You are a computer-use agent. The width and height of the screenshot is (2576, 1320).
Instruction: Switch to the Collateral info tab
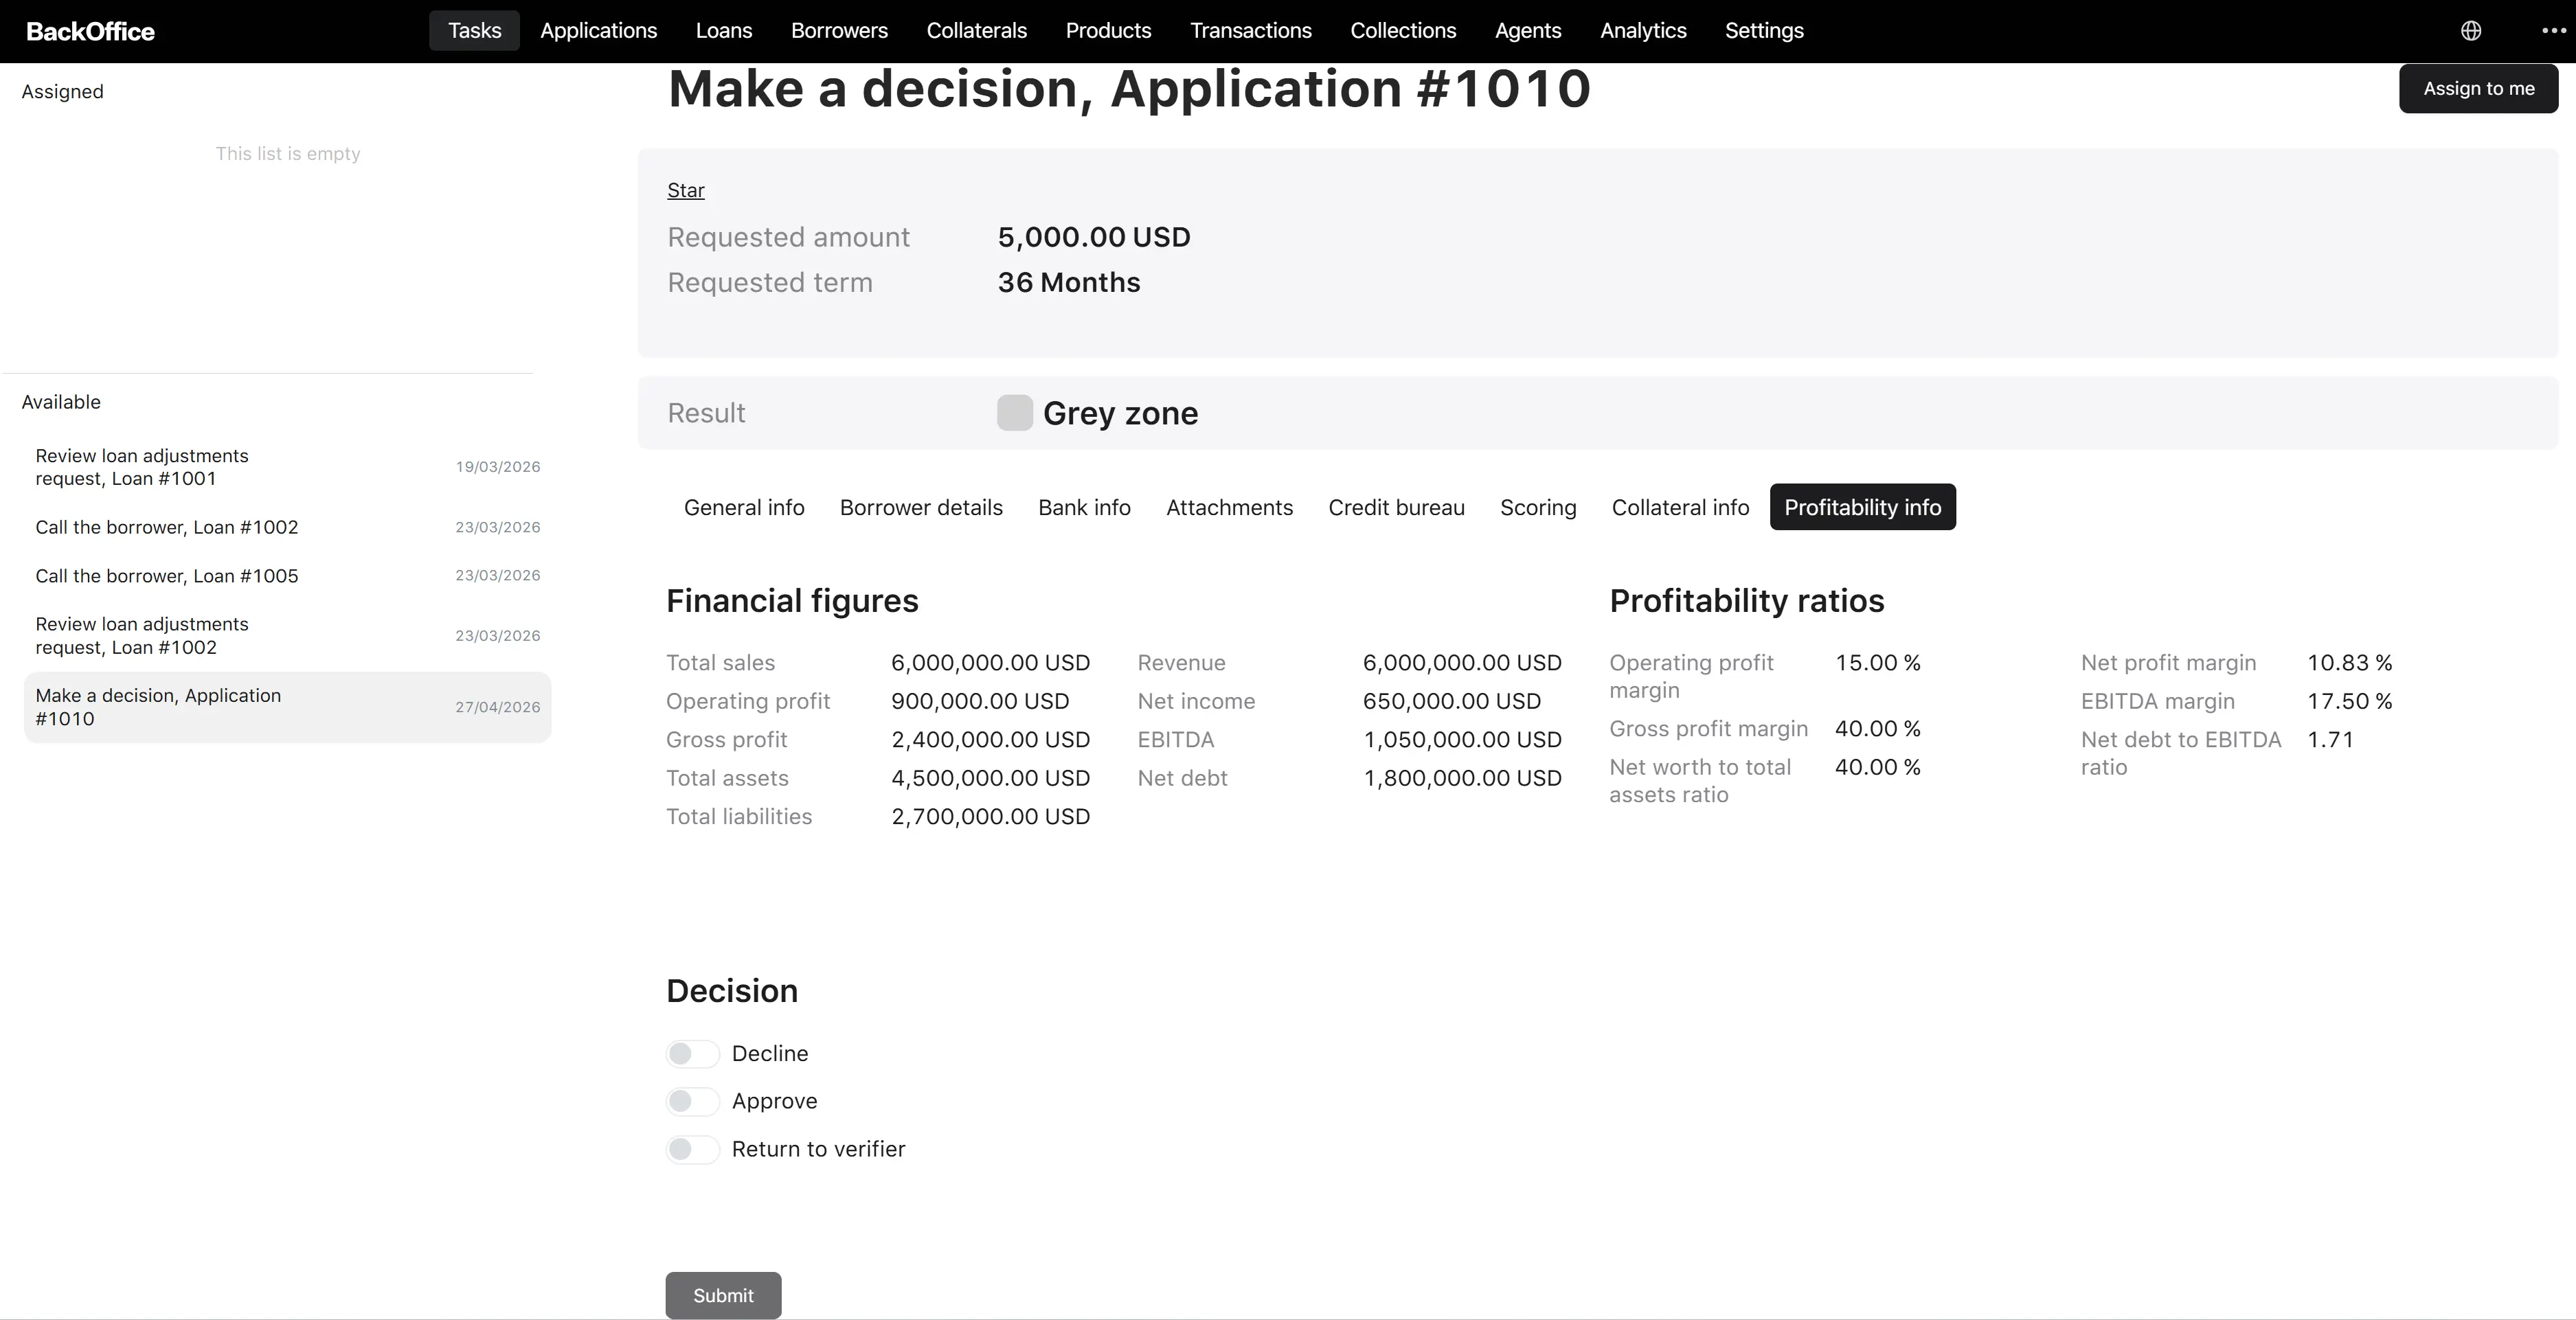1680,508
